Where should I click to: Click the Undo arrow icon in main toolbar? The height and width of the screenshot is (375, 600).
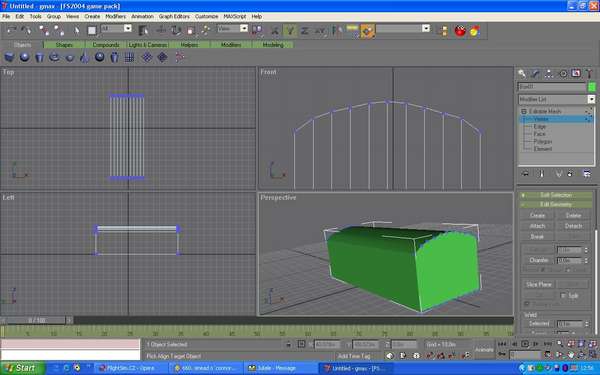[x=11, y=30]
